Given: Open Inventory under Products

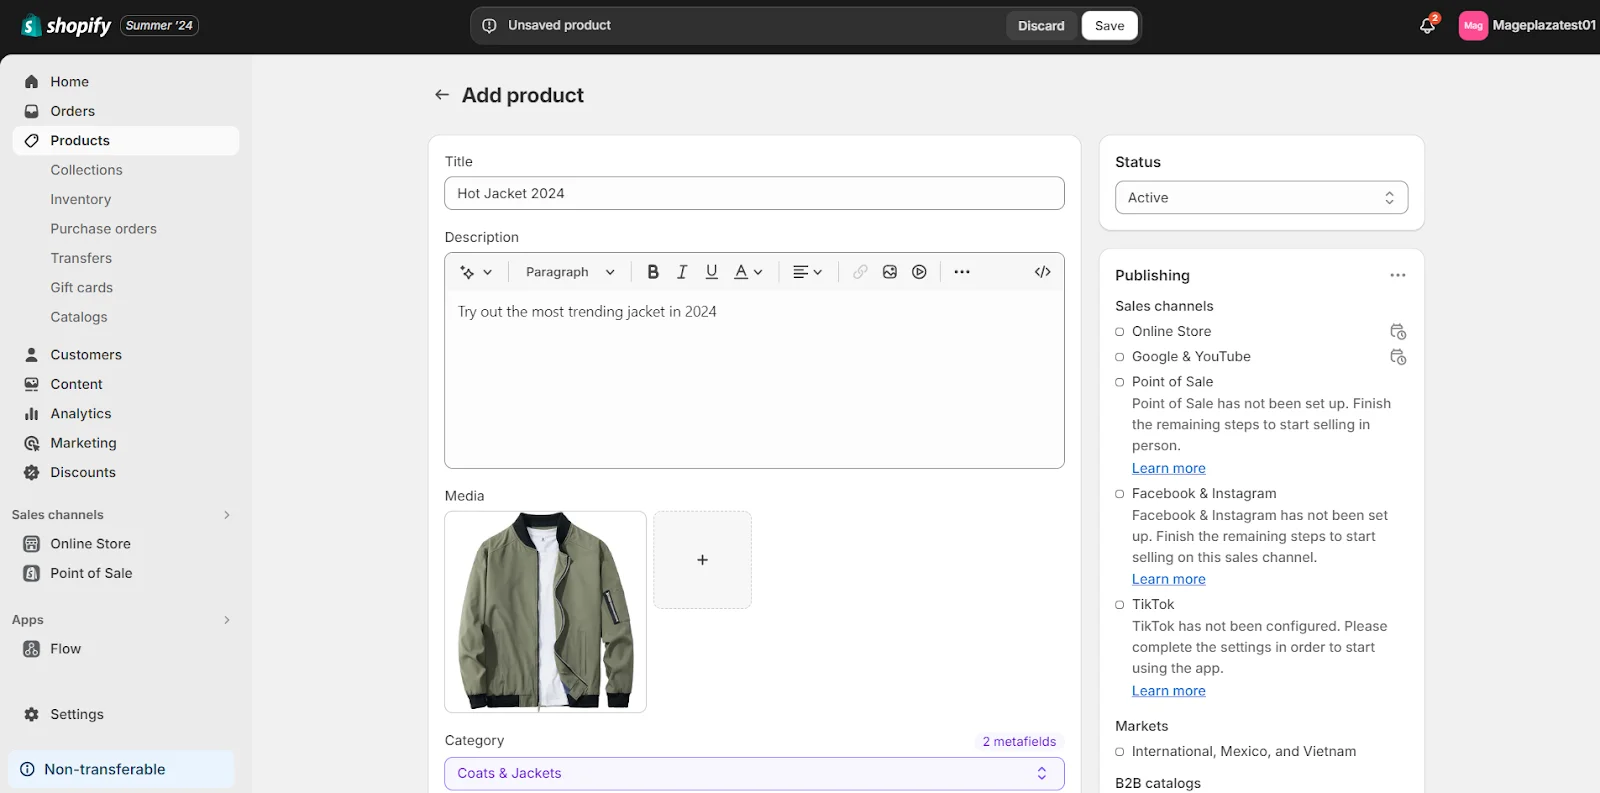Looking at the screenshot, I should point(81,200).
